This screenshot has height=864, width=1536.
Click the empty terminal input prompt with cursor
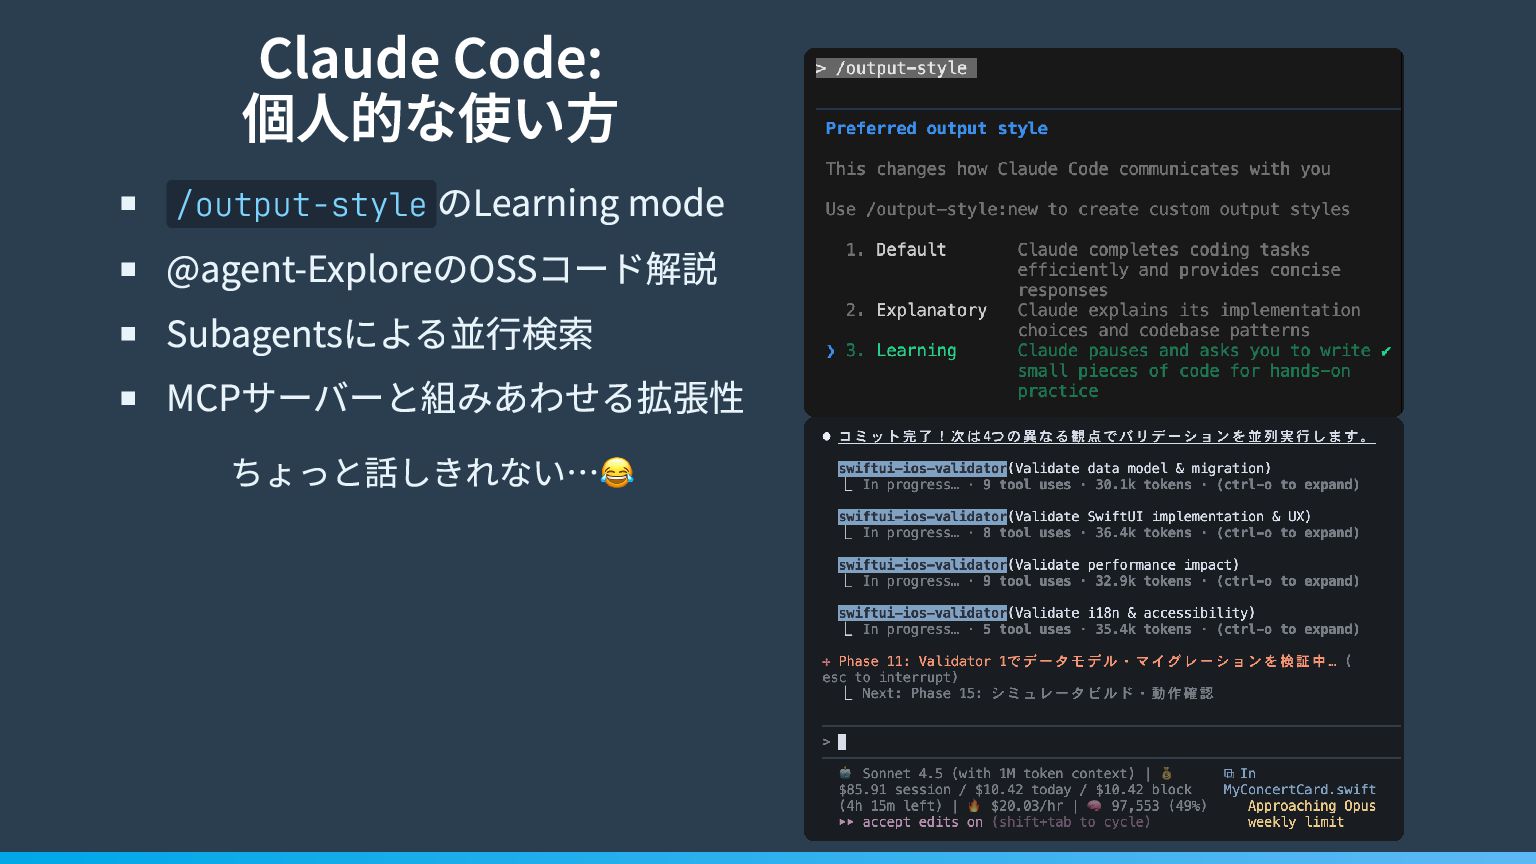click(x=1110, y=742)
